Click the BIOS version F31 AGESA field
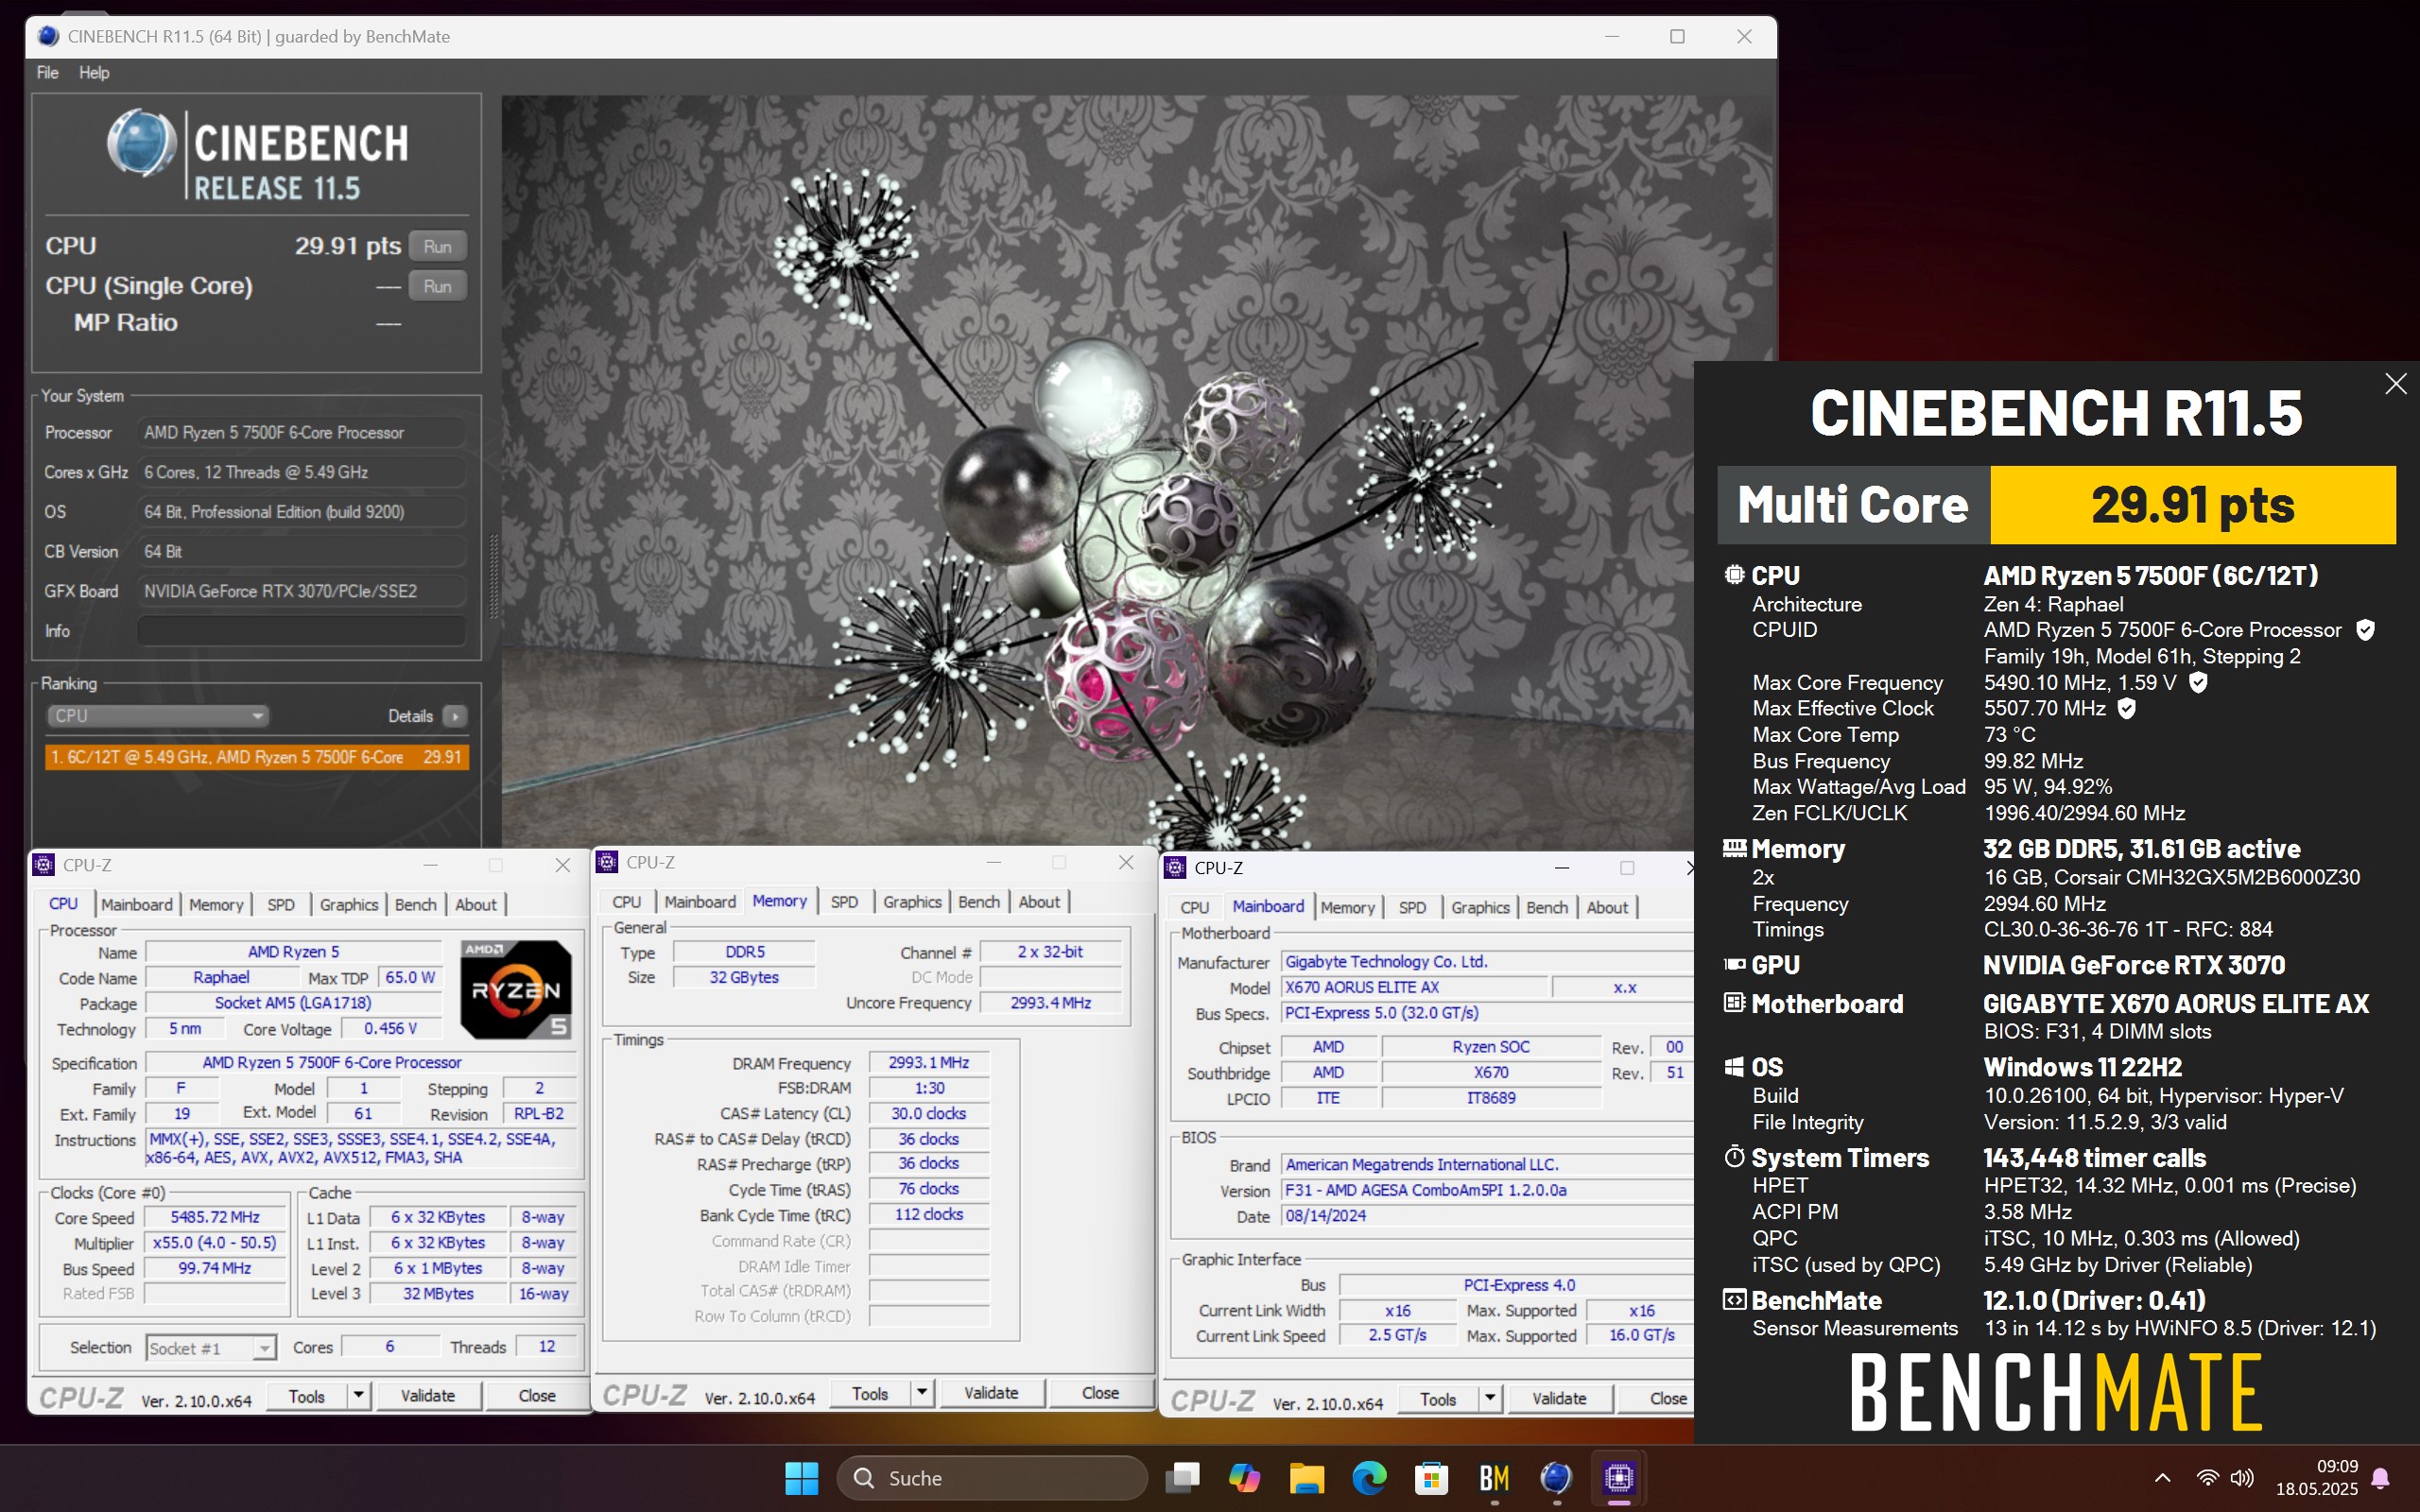2420x1512 pixels. click(x=1486, y=1190)
